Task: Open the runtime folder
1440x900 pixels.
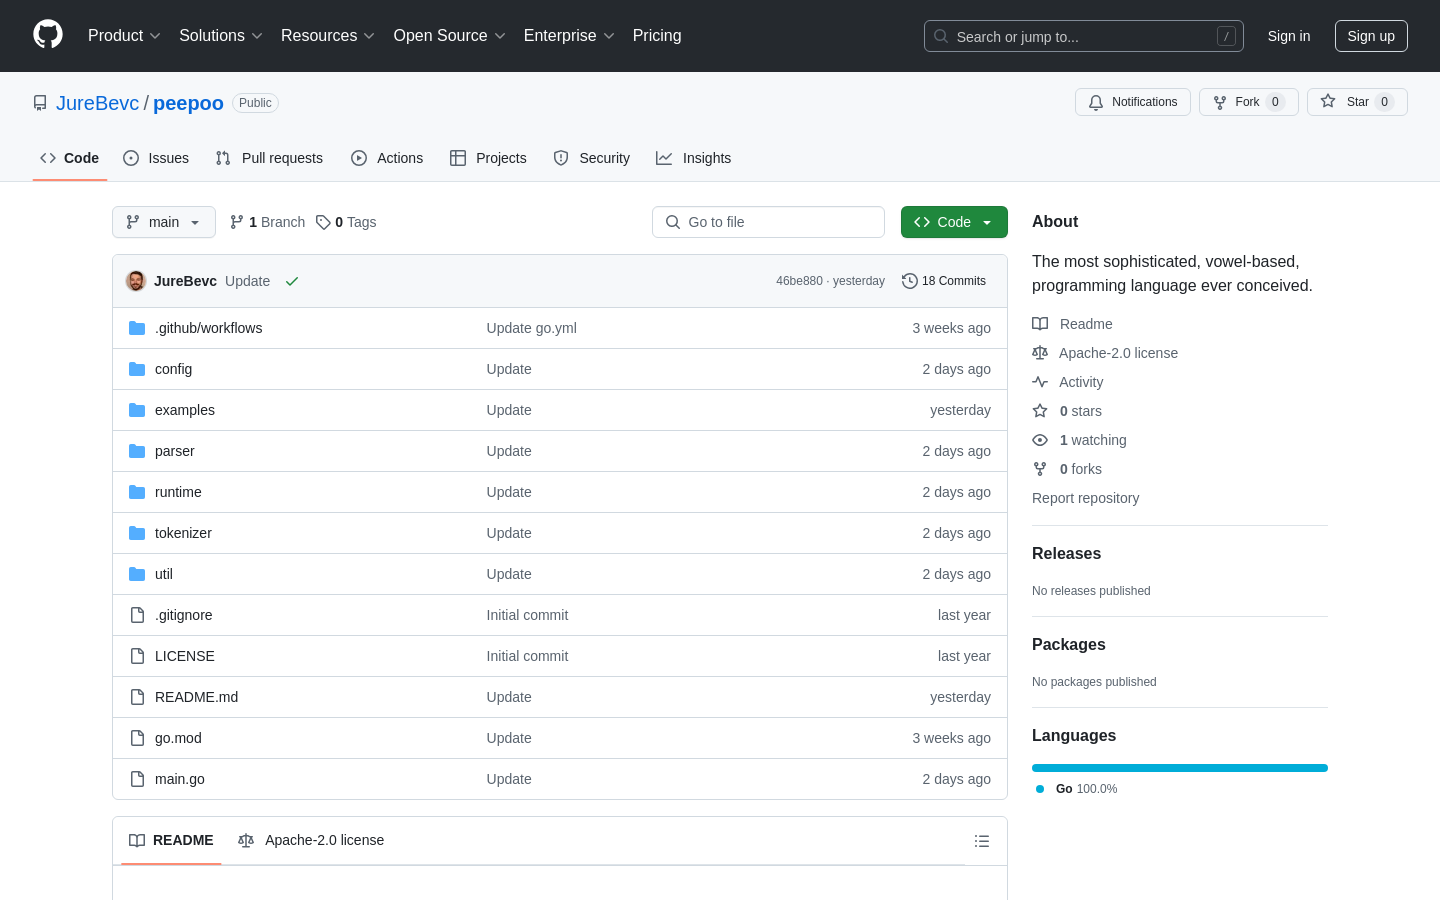Action: 178,492
